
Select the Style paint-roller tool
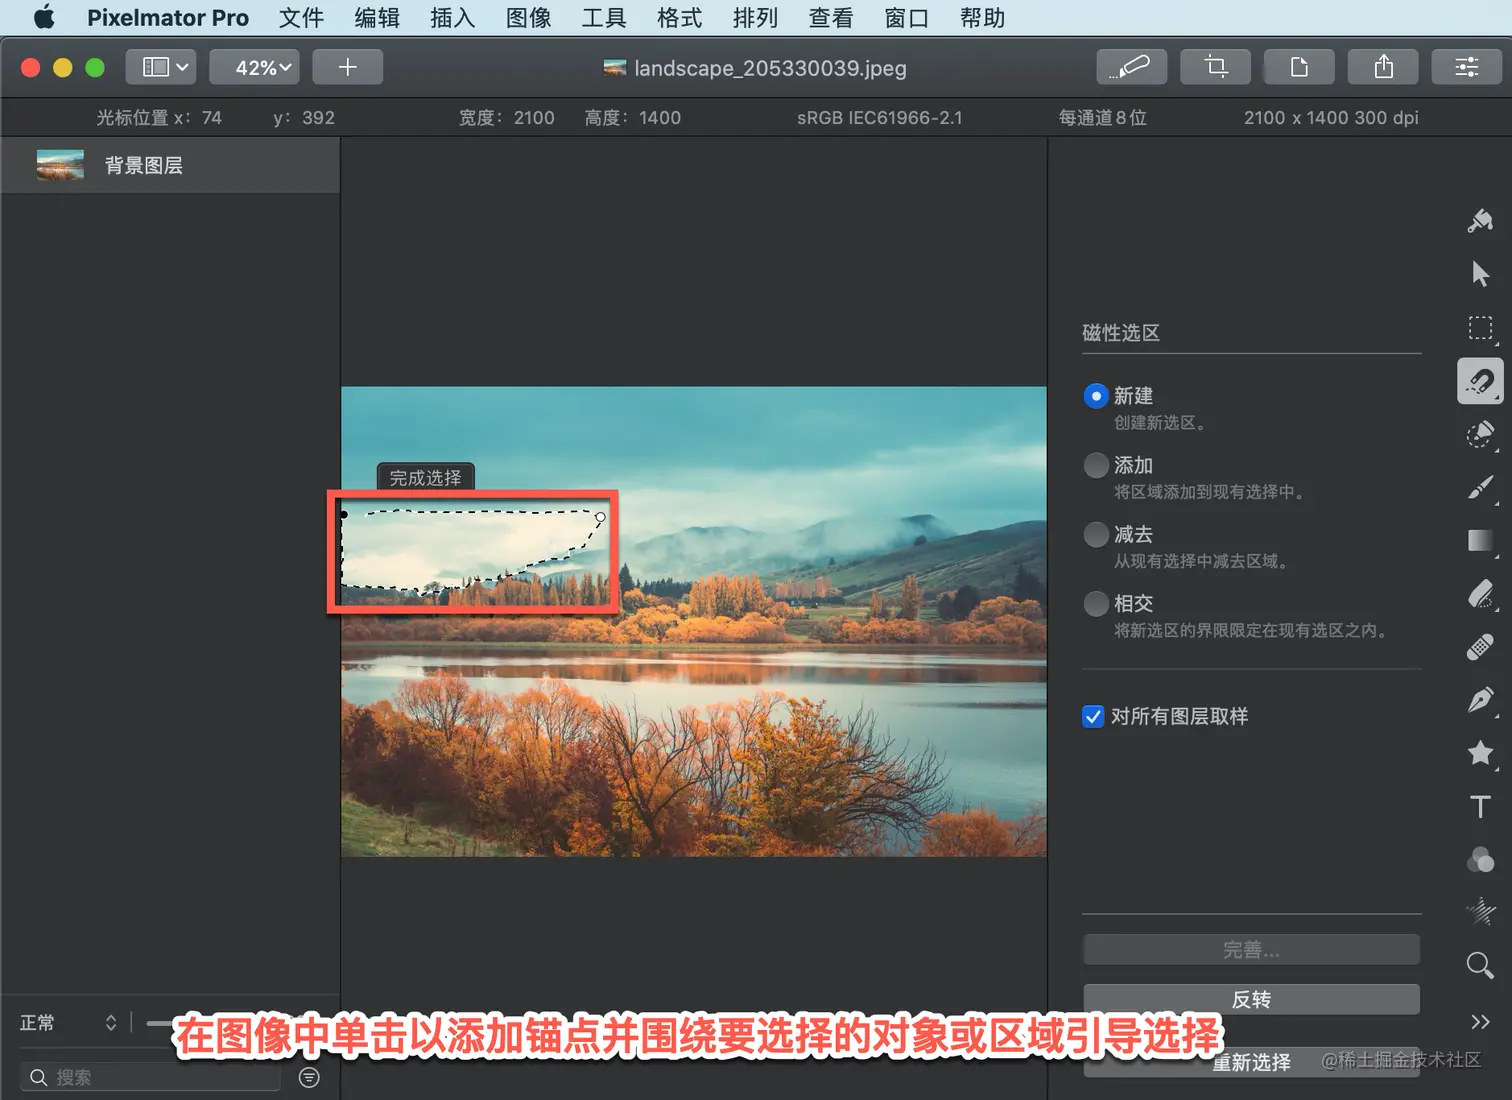point(1480,220)
